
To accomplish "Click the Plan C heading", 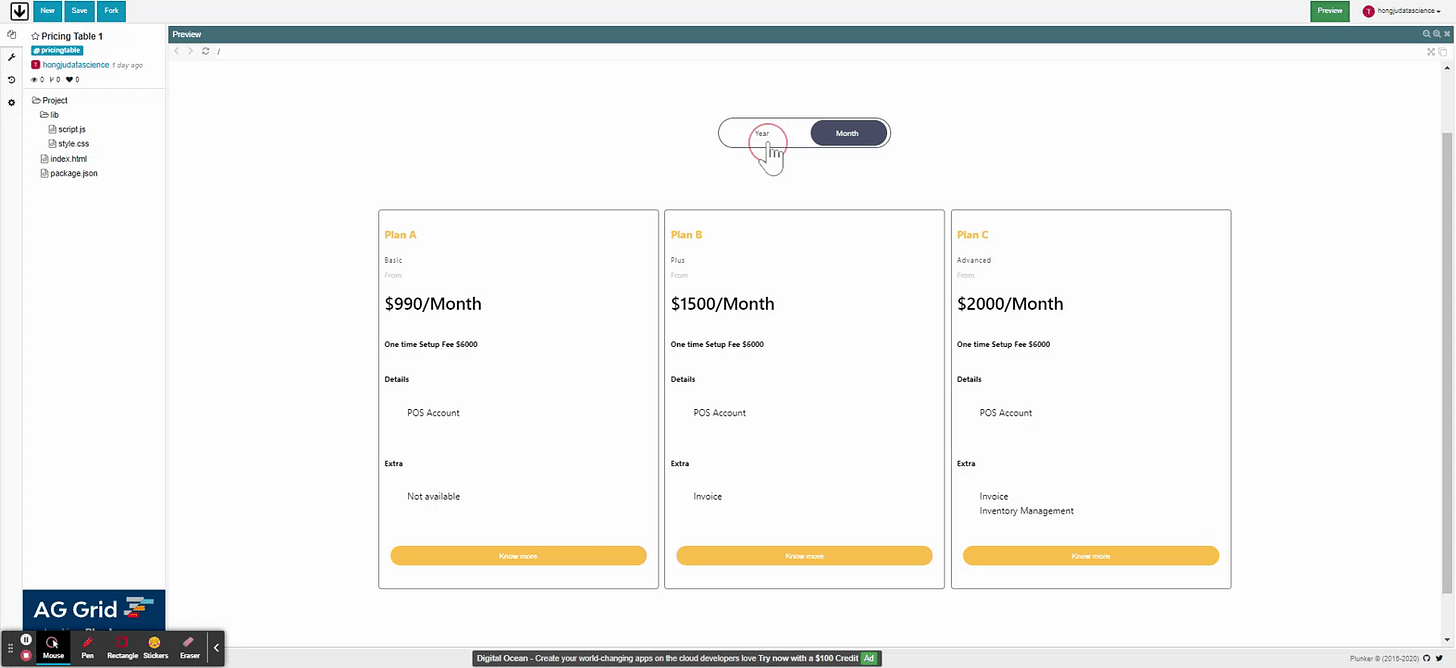I will 973,235.
